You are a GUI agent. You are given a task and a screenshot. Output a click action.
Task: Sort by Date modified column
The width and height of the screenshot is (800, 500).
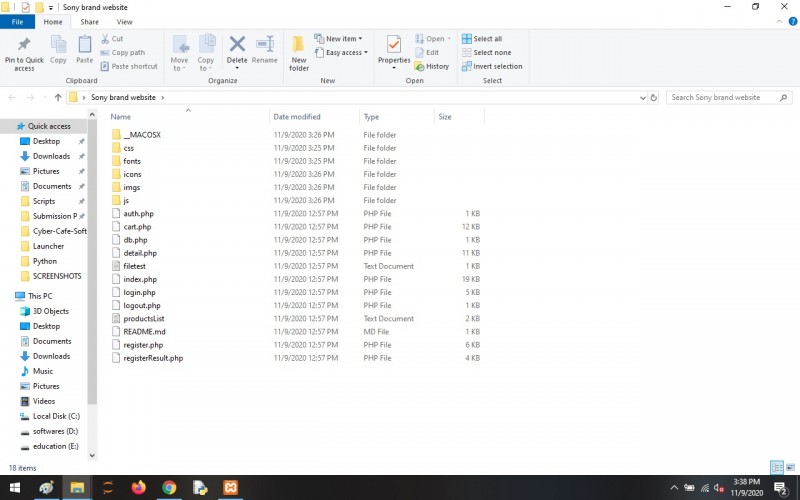(297, 117)
